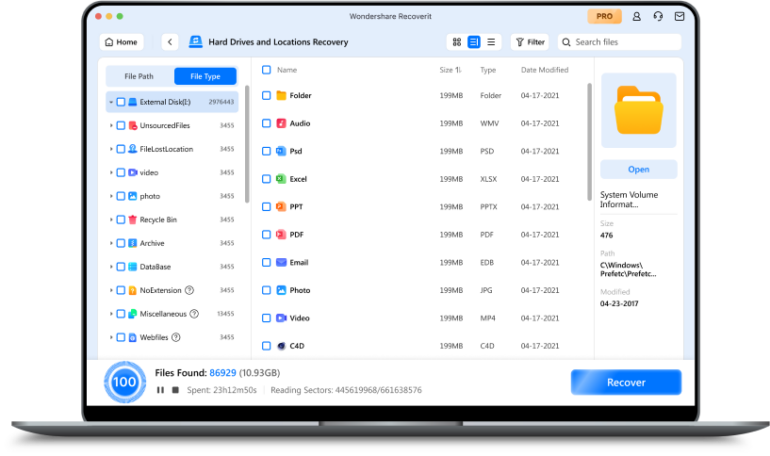Click the DataBase category icon
Image resolution: width=770 pixels, height=456 pixels.
click(x=133, y=267)
